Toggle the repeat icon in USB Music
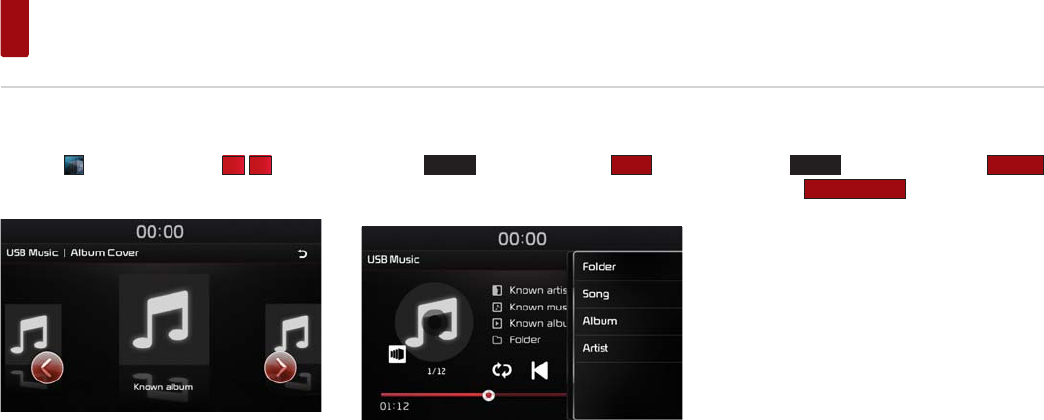Image resolution: width=1044 pixels, height=420 pixels. click(x=502, y=370)
